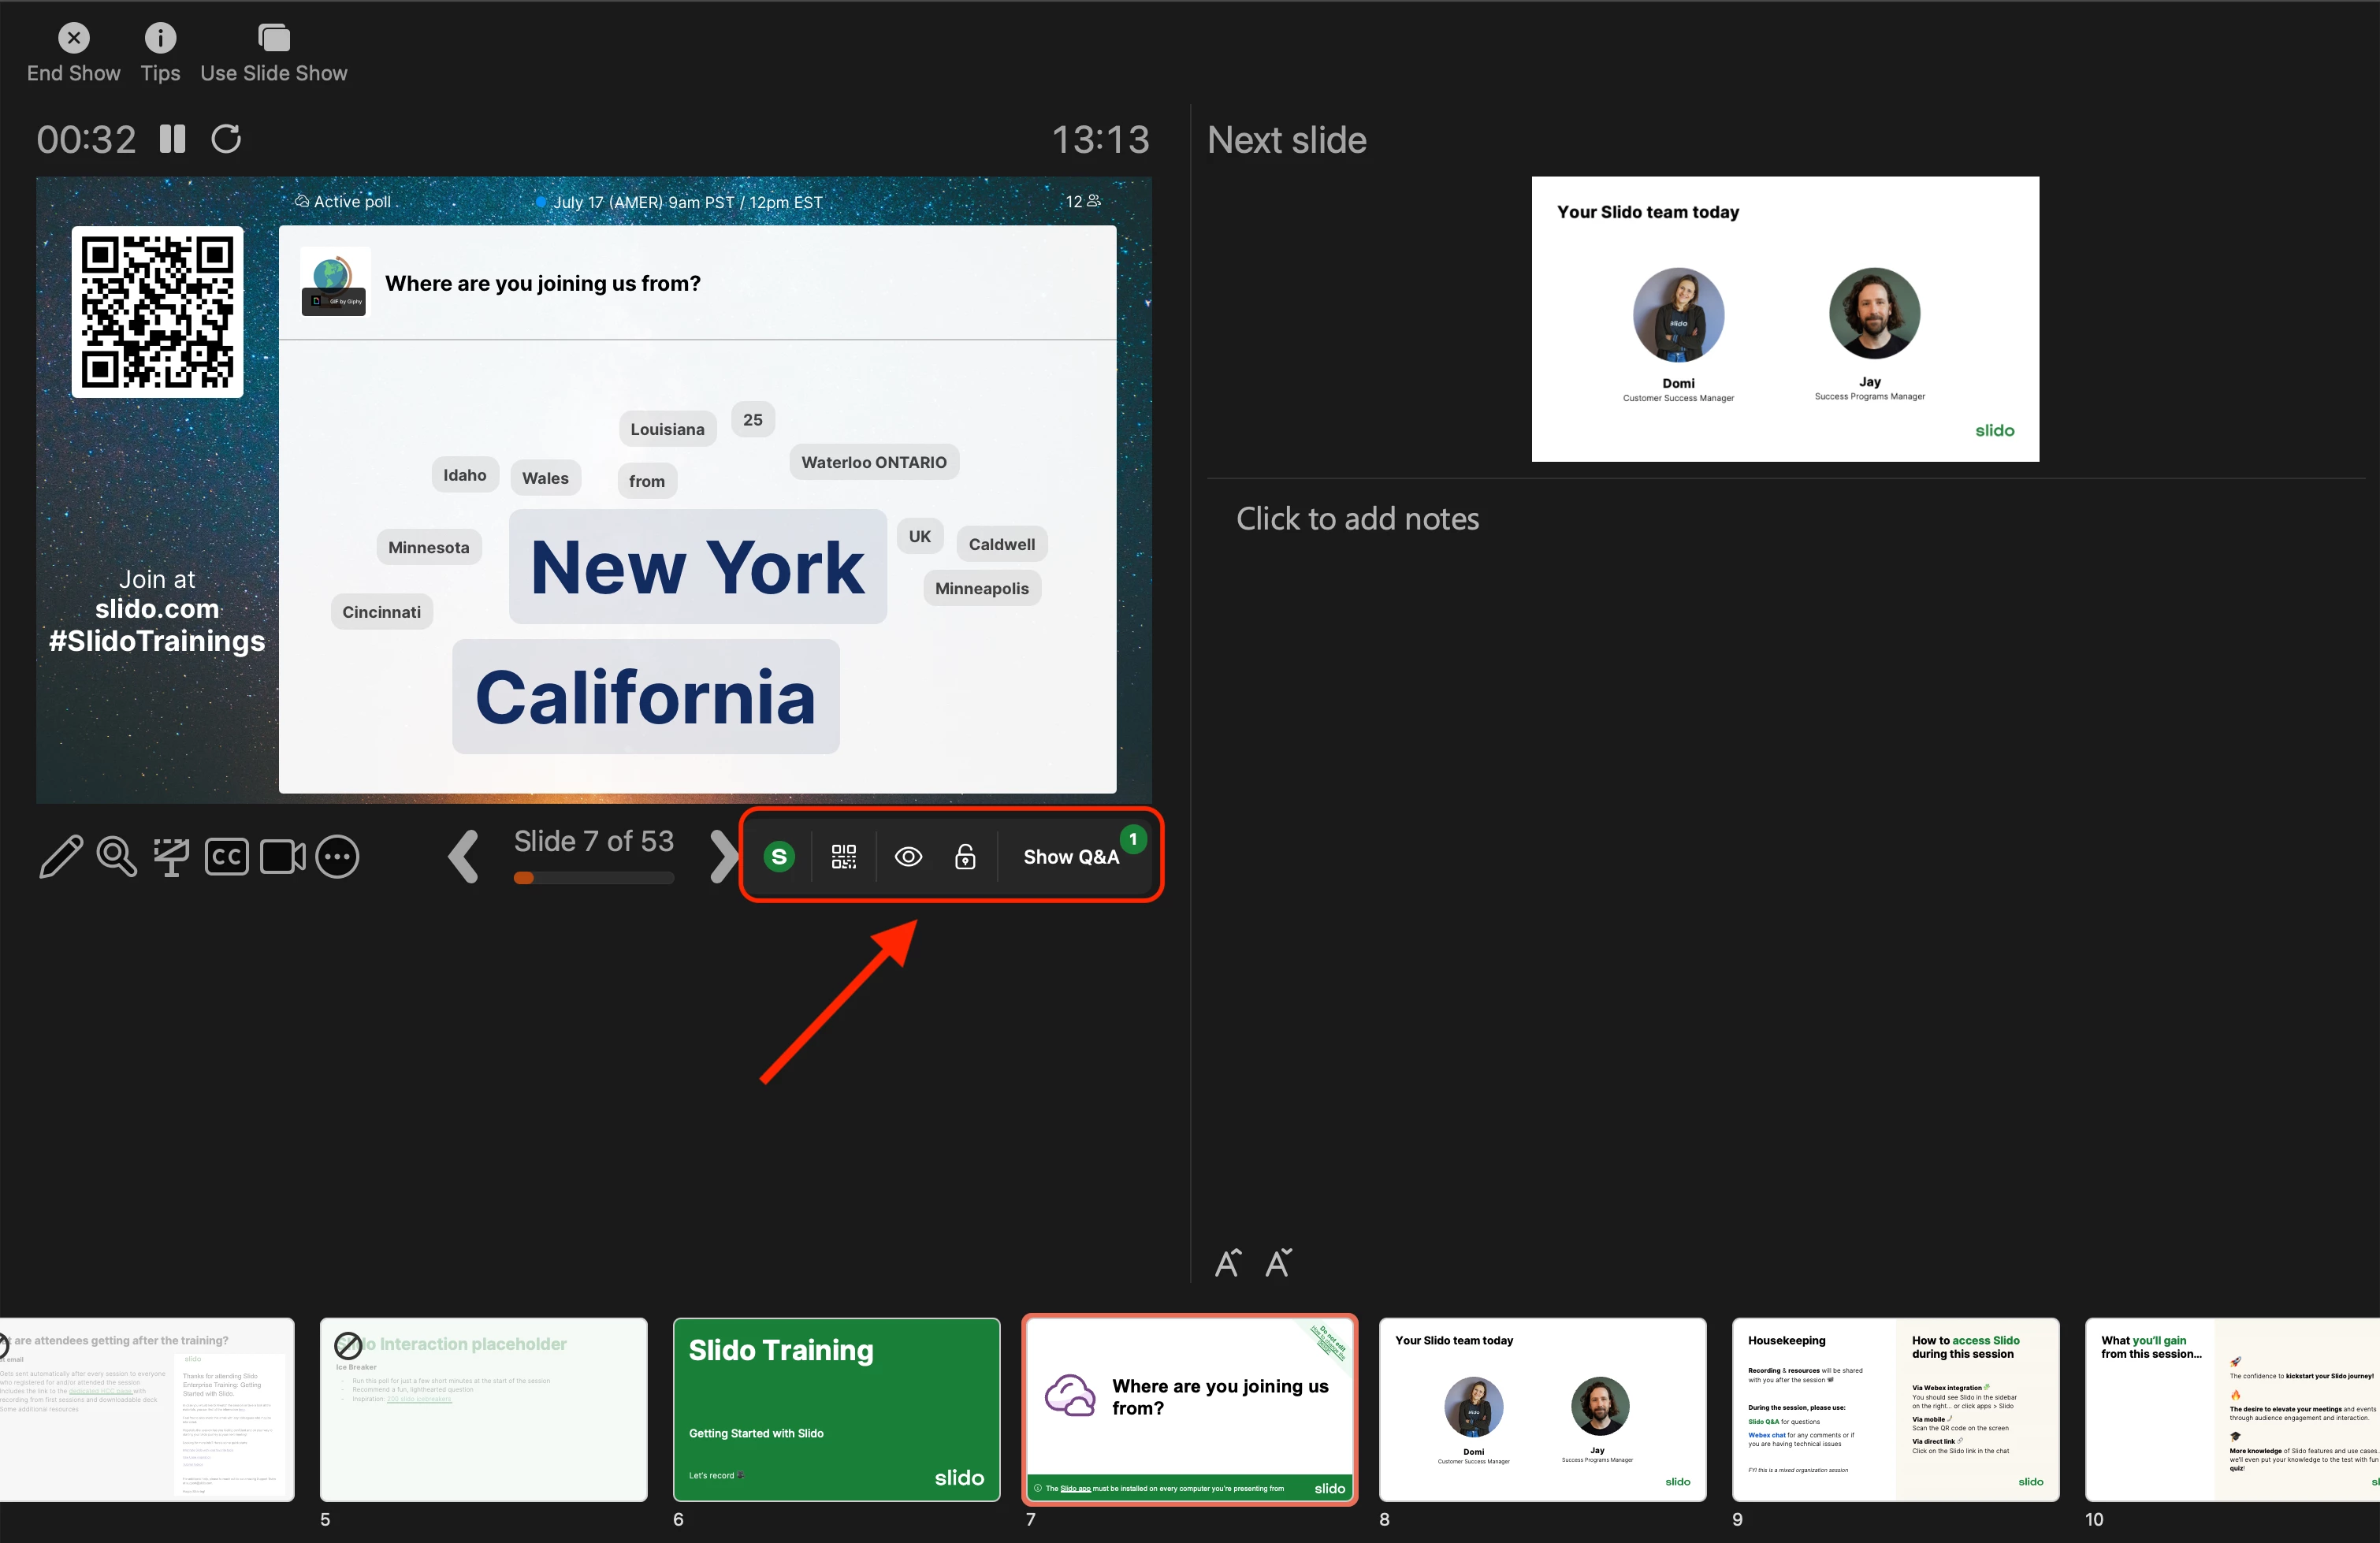Click the elapsed time 00:32

pyautogui.click(x=86, y=139)
